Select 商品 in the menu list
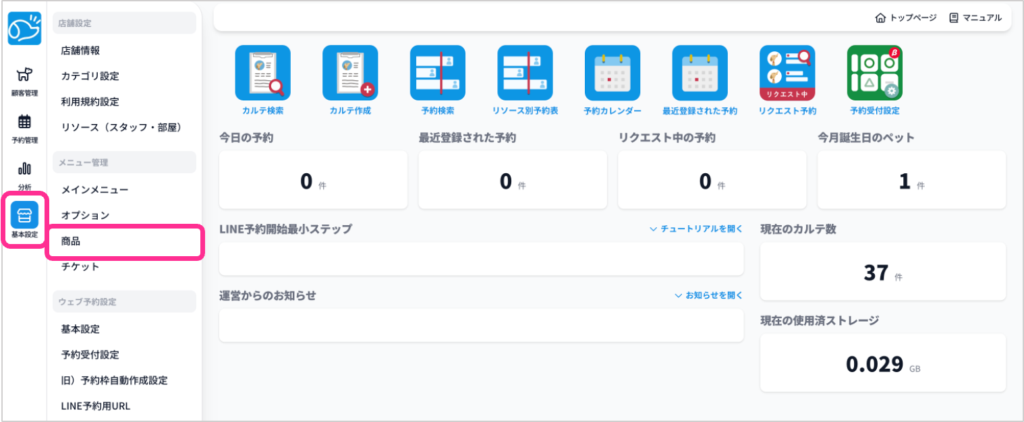 point(71,242)
